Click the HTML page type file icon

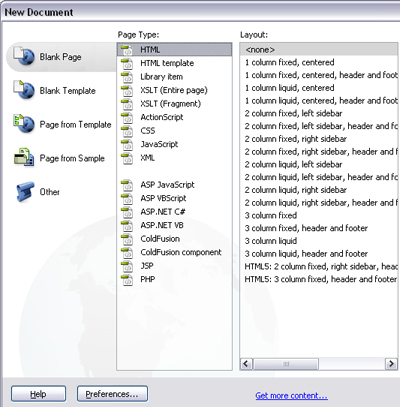click(x=127, y=50)
